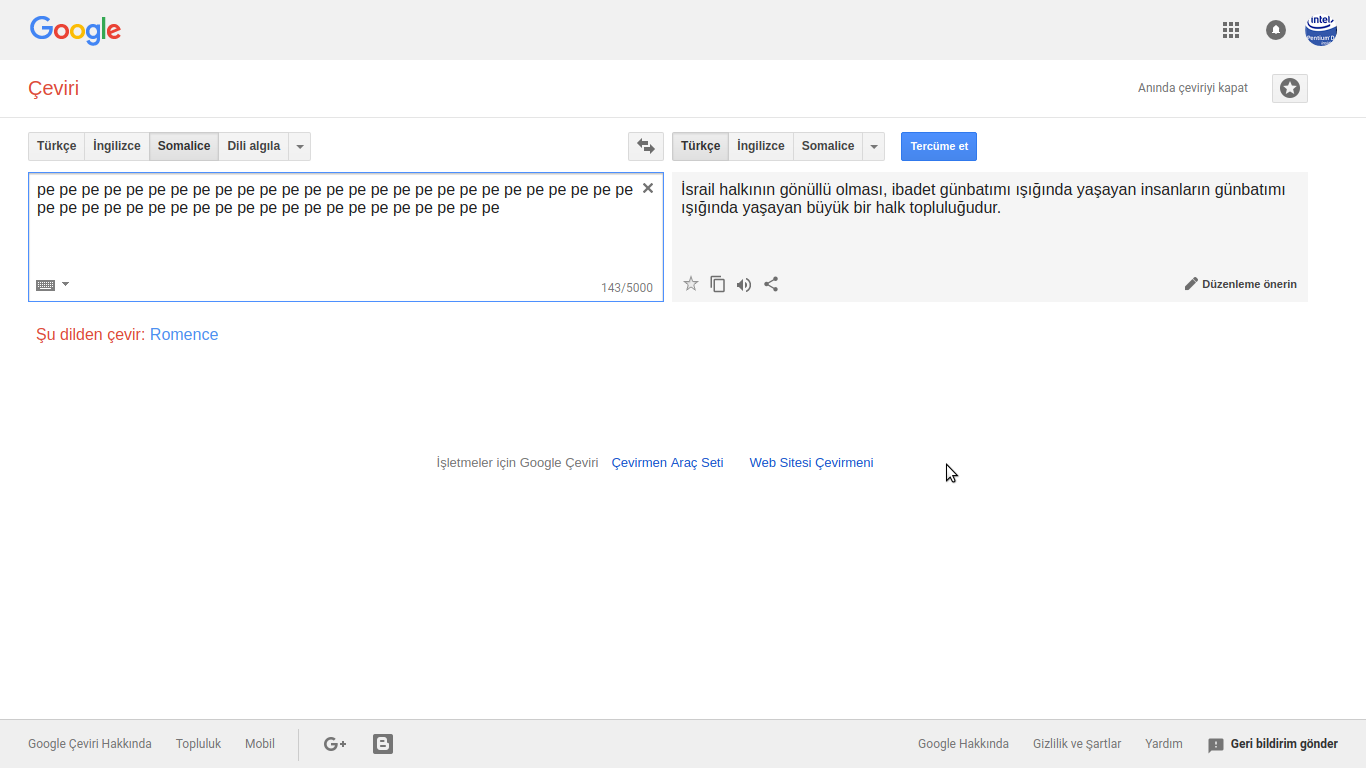Open the Google apps grid
Image resolution: width=1366 pixels, height=768 pixels.
tap(1231, 30)
